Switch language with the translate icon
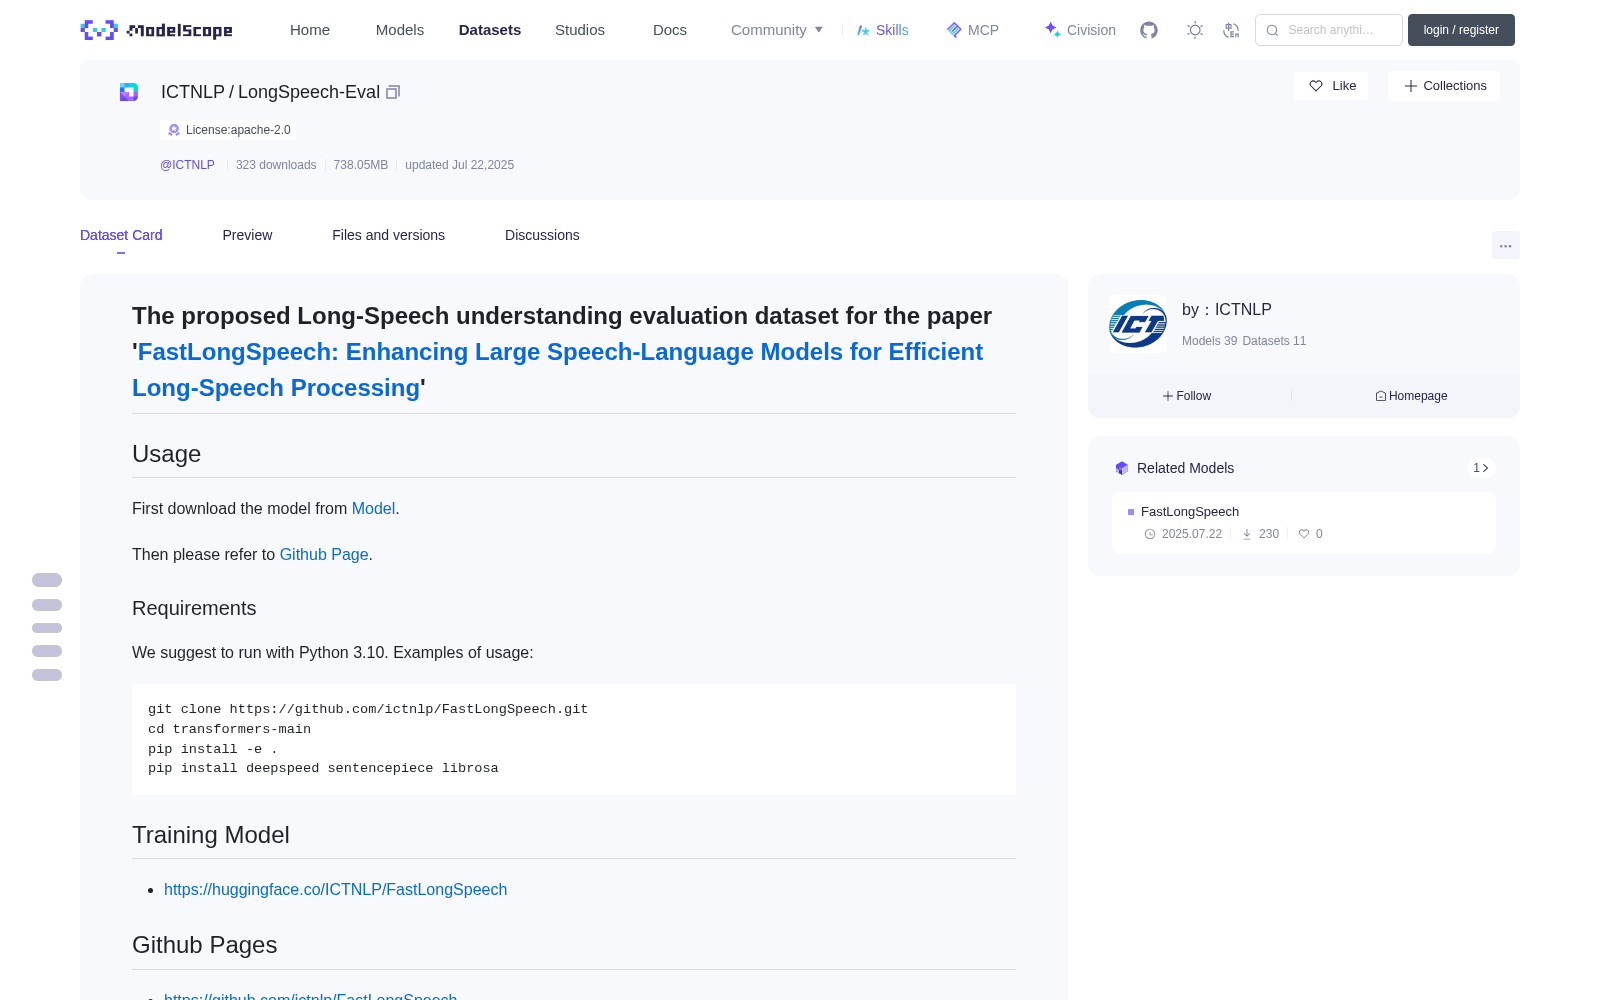Viewport: 1600px width, 1000px height. click(1231, 30)
